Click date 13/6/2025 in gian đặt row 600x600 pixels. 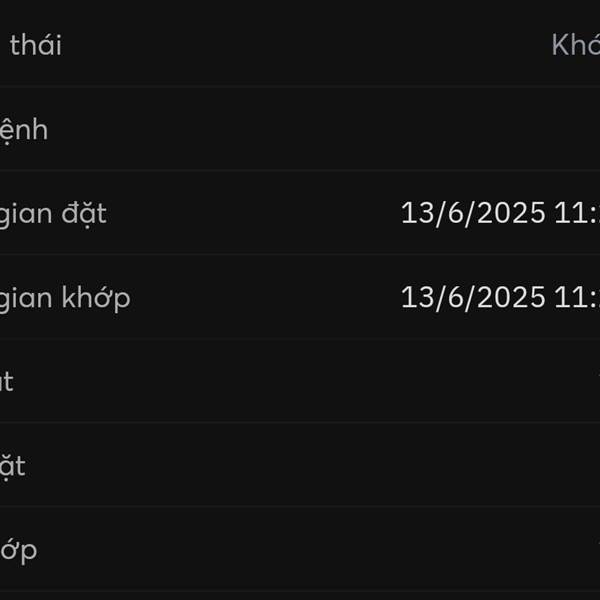pyautogui.click(x=473, y=214)
